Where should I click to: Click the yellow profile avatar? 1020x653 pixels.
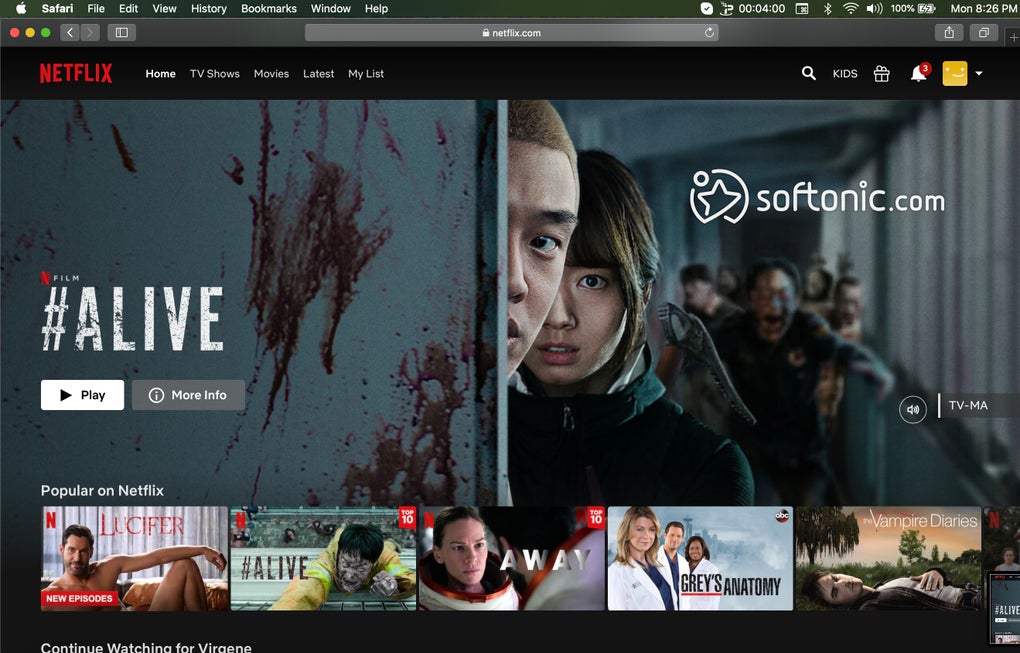point(954,73)
